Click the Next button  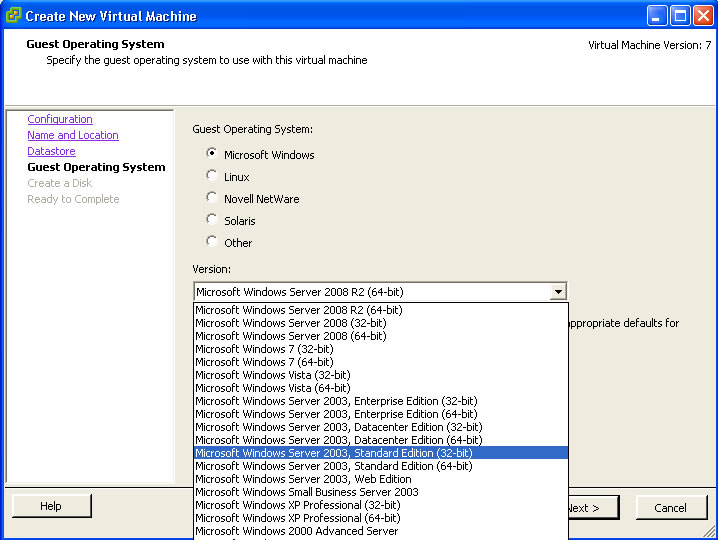point(594,508)
